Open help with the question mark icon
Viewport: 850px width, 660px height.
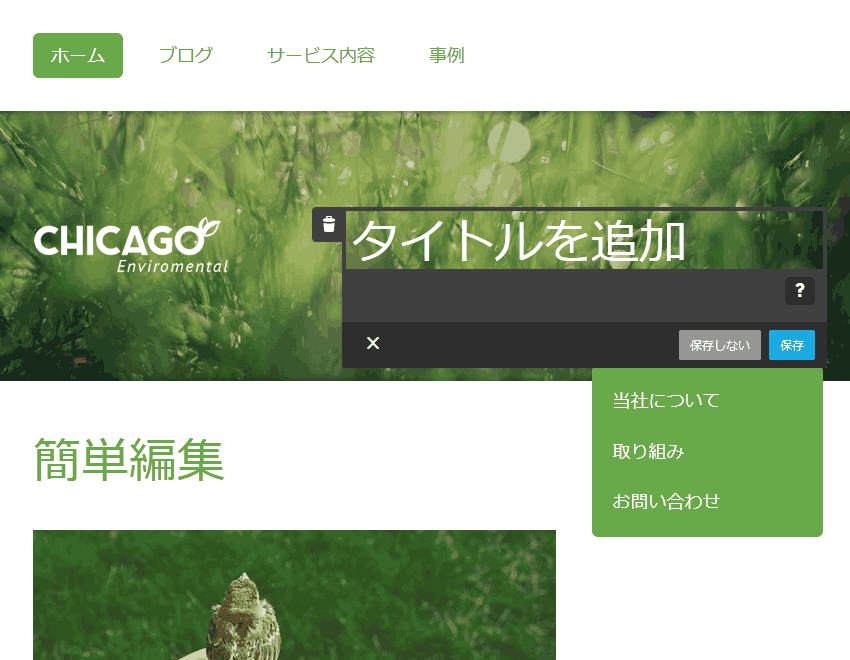click(799, 291)
